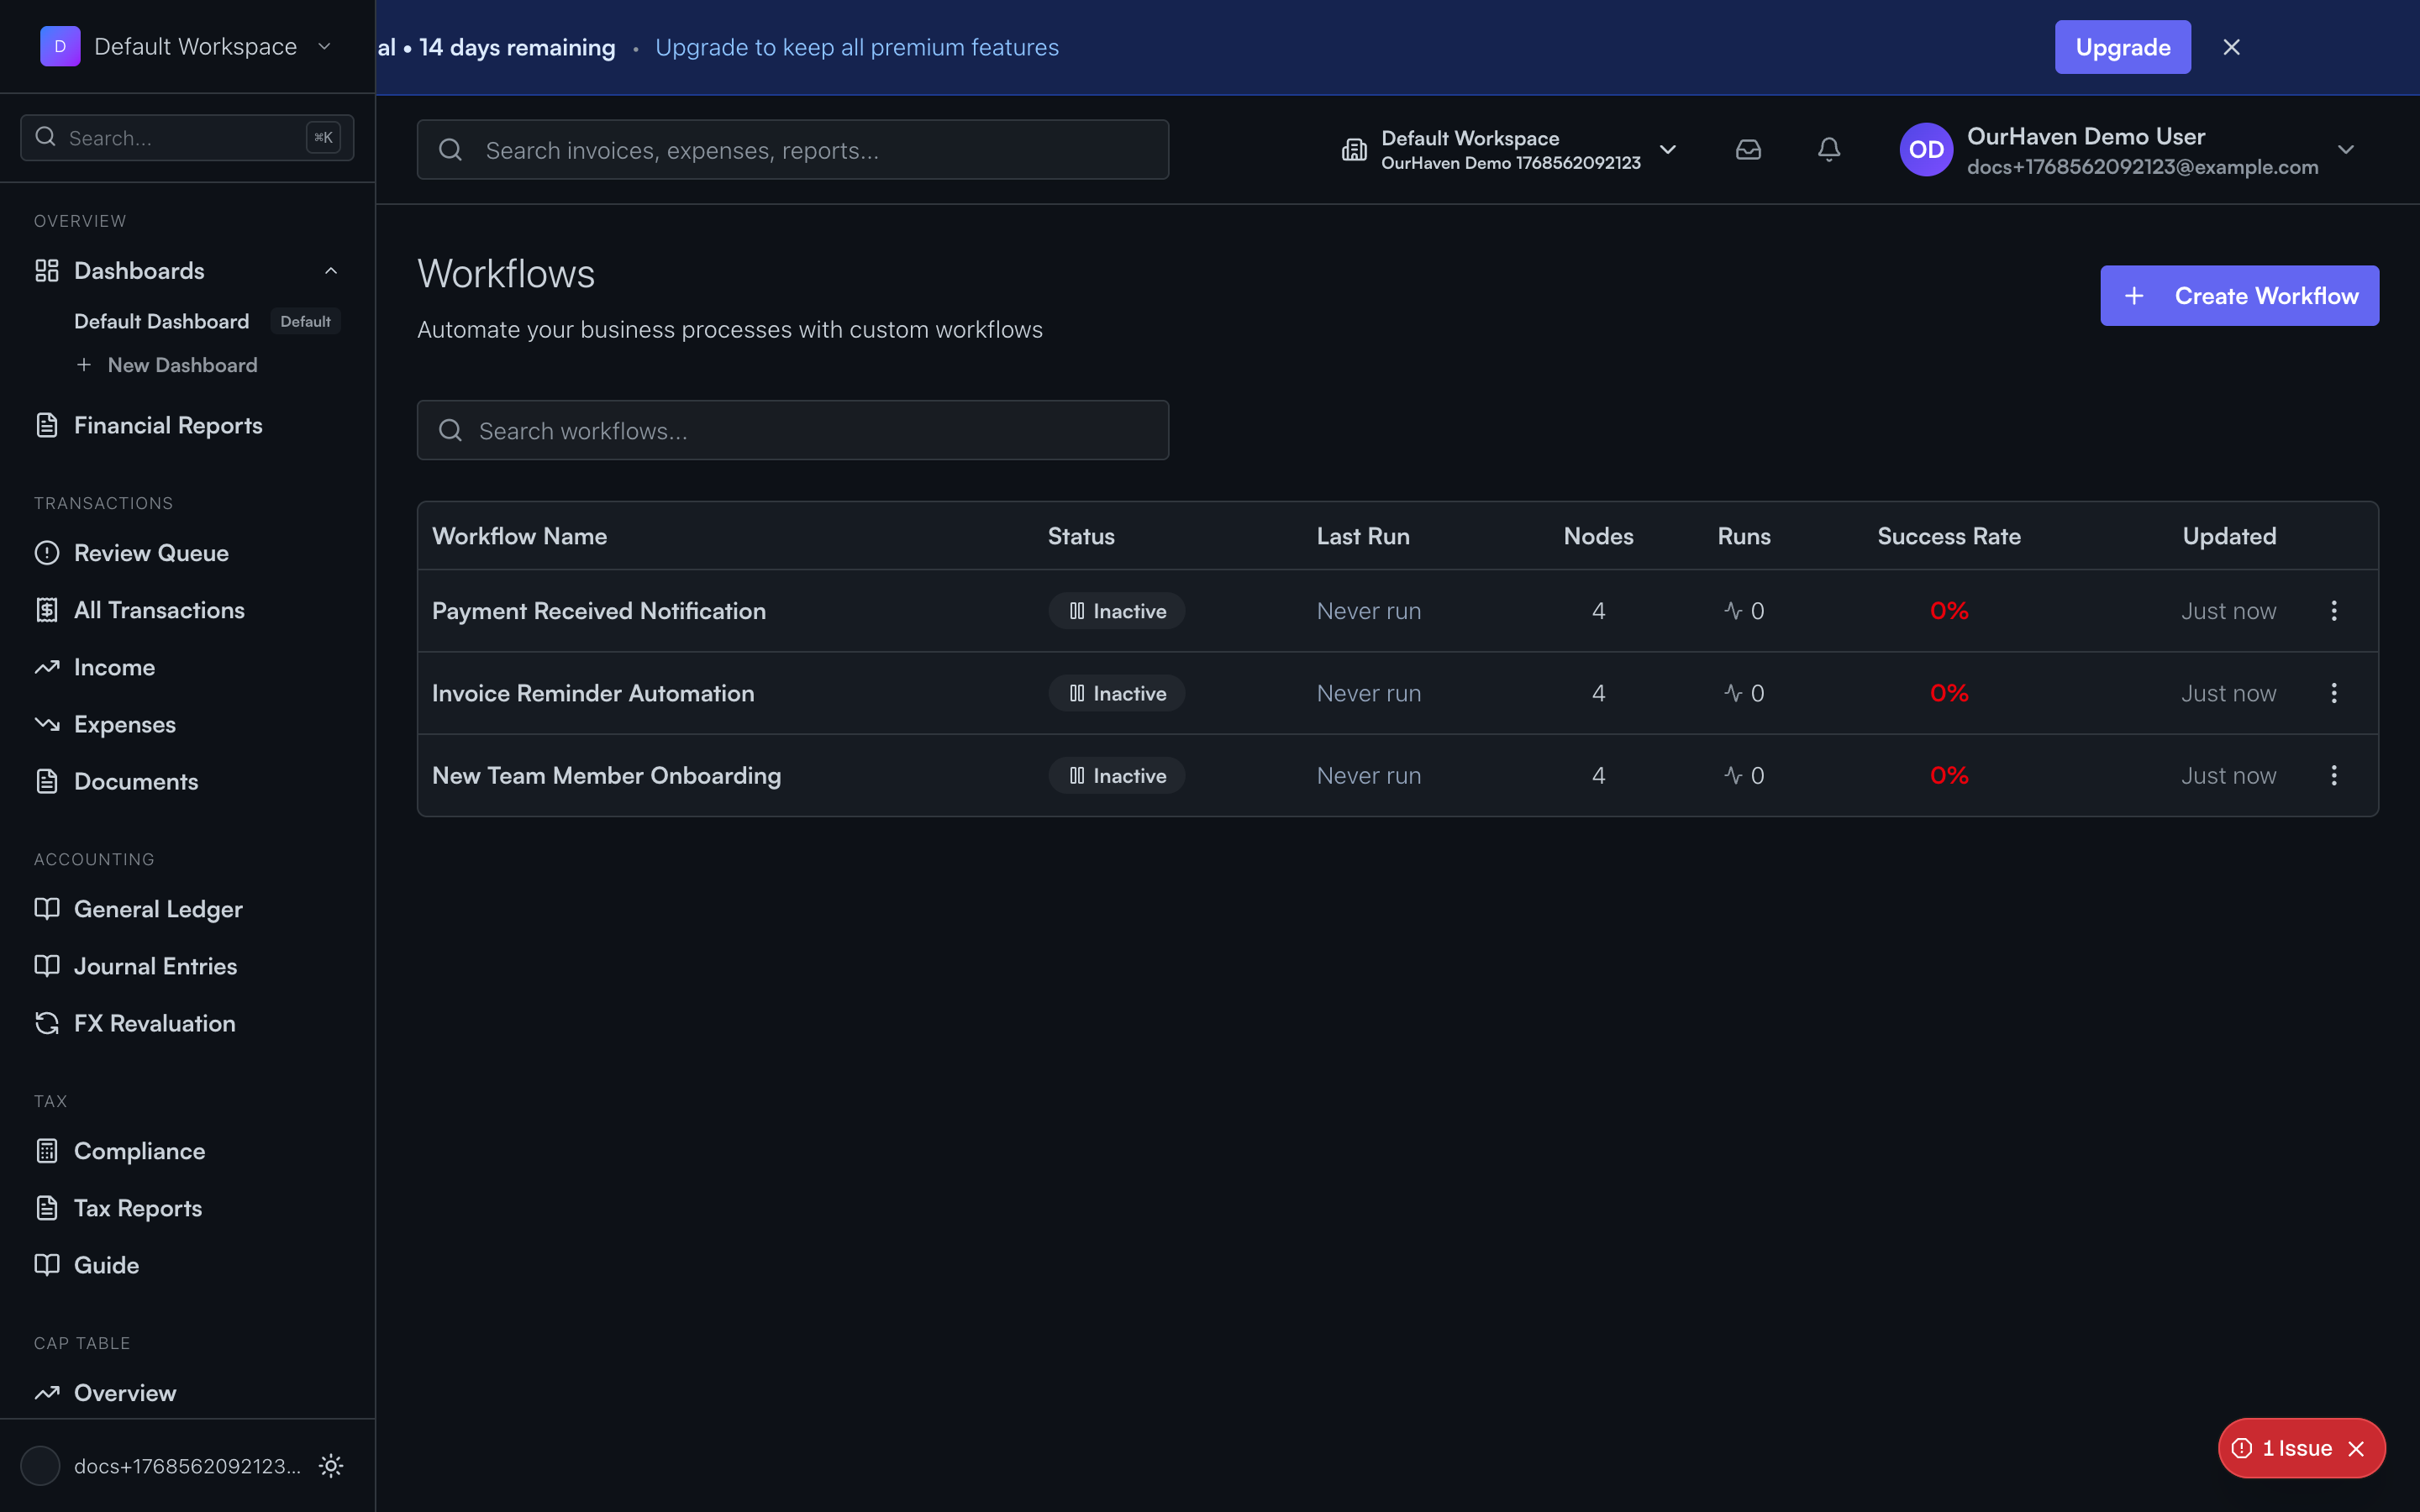Toggle Payment Received Notification workflow status
The width and height of the screenshot is (2420, 1512).
point(1115,610)
